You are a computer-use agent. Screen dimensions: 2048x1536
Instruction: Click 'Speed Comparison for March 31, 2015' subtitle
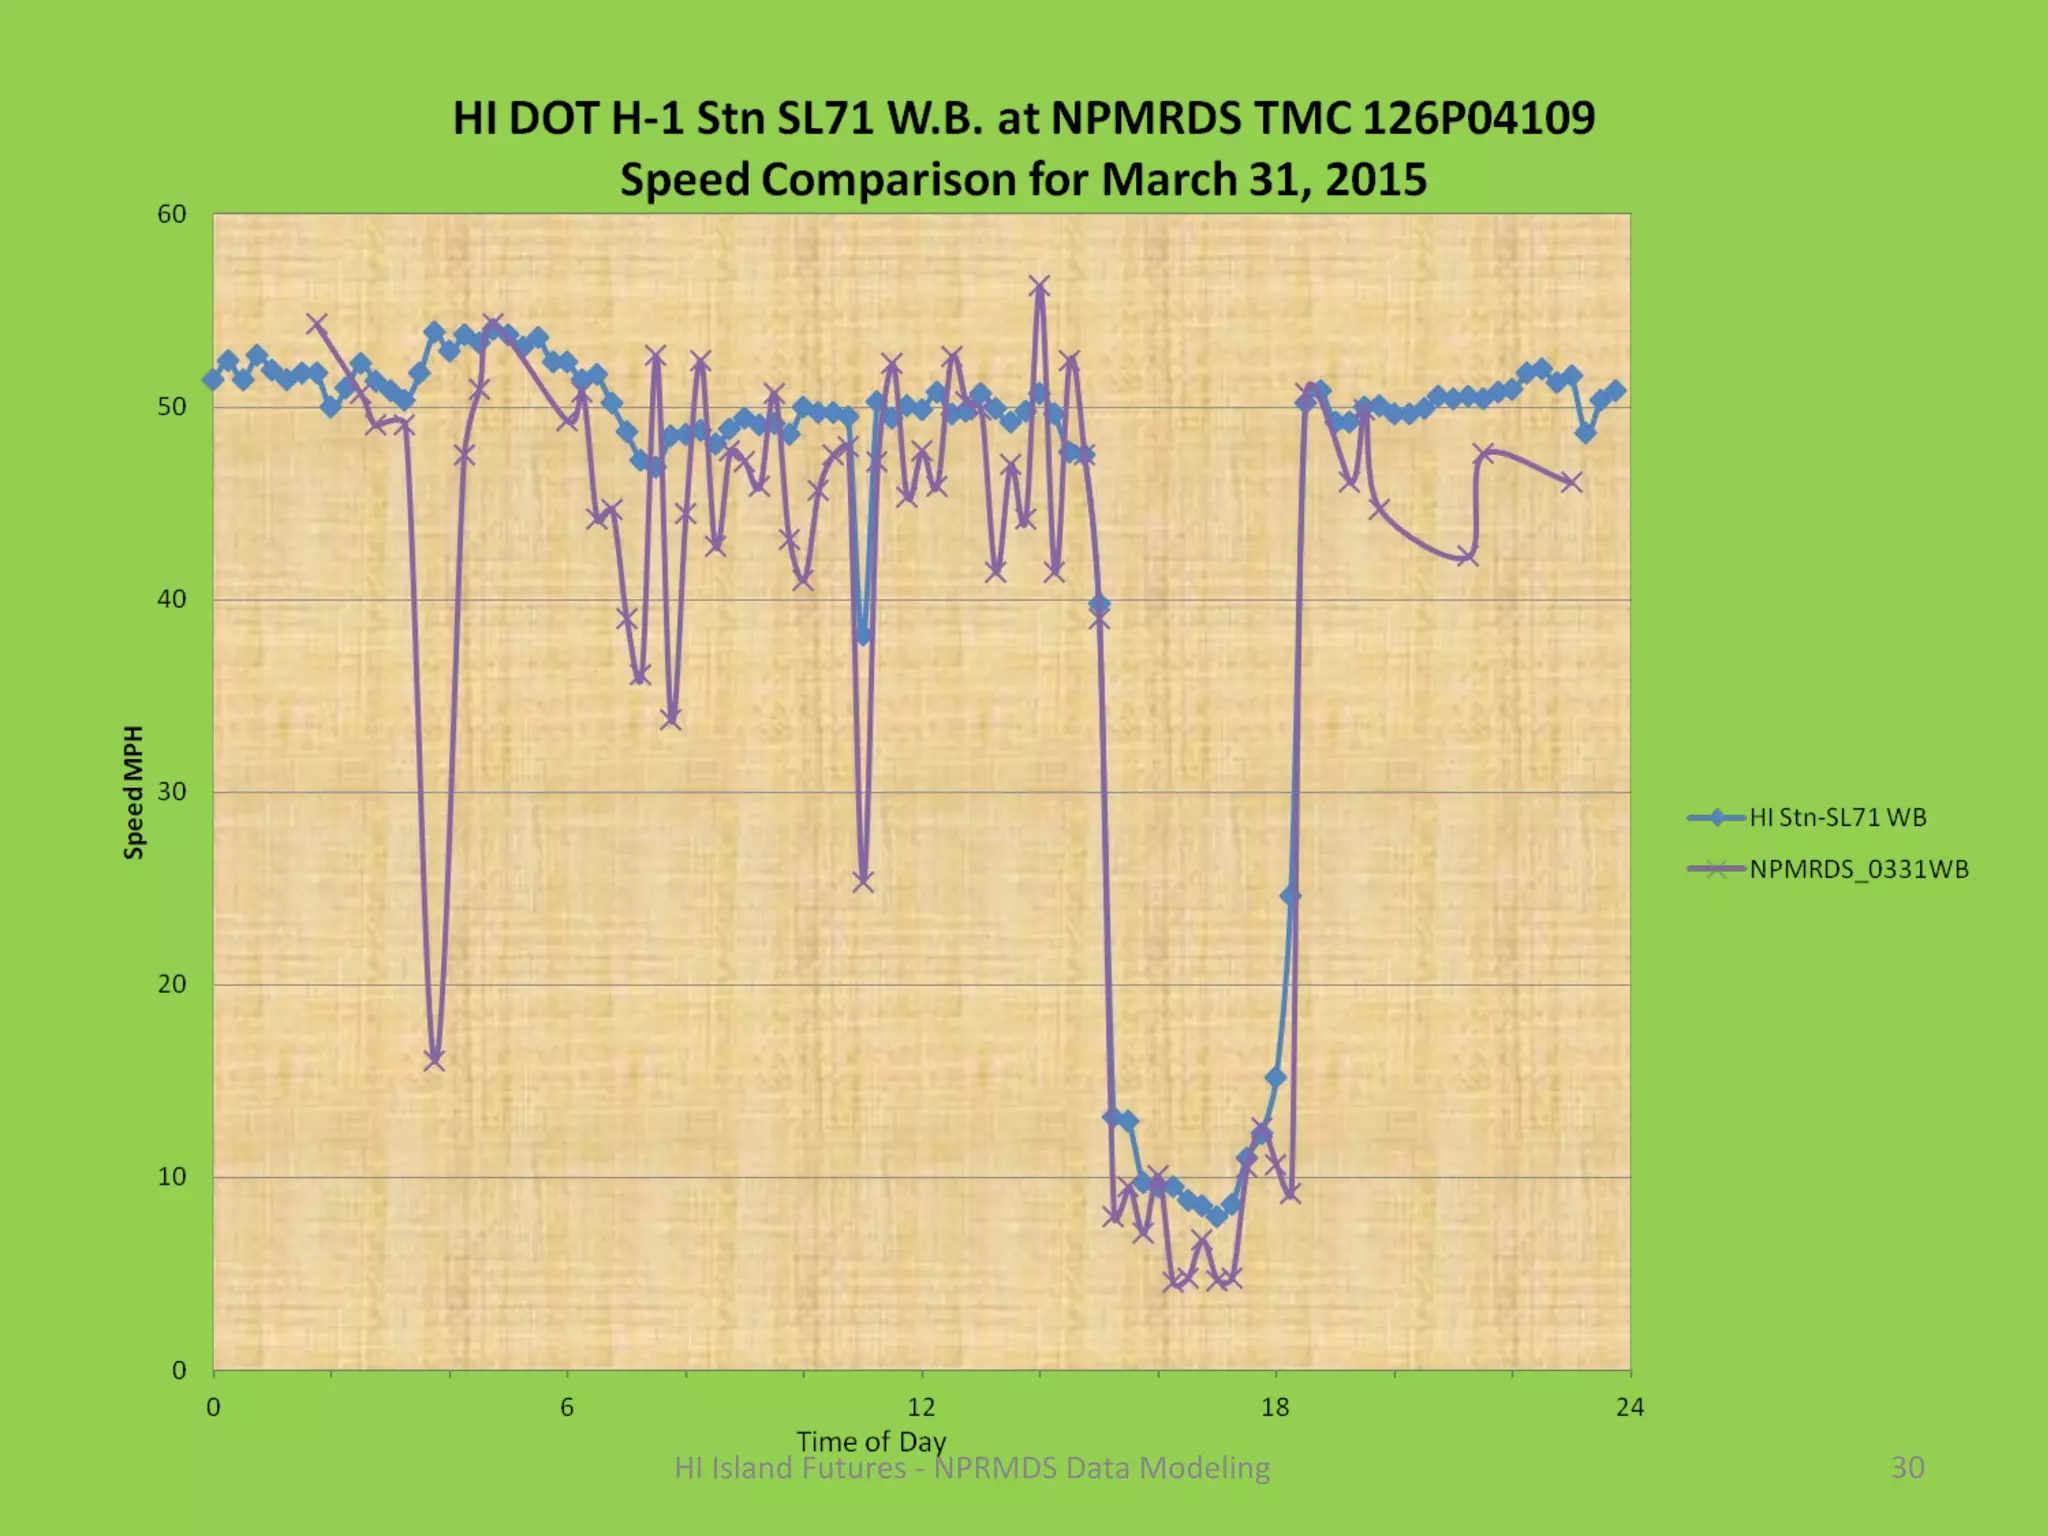pyautogui.click(x=1023, y=180)
